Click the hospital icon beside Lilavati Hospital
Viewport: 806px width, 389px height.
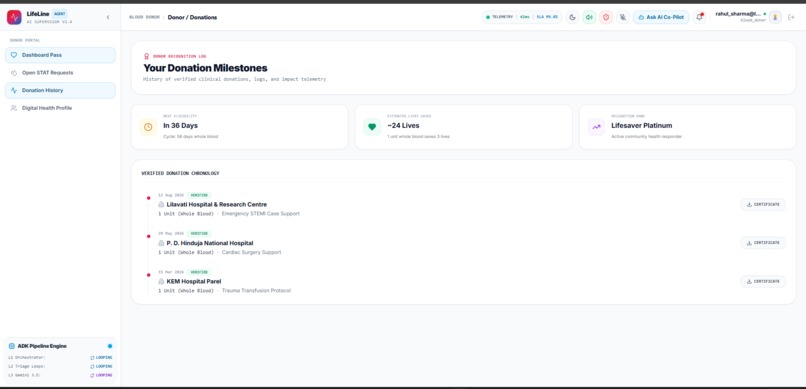pyautogui.click(x=161, y=205)
